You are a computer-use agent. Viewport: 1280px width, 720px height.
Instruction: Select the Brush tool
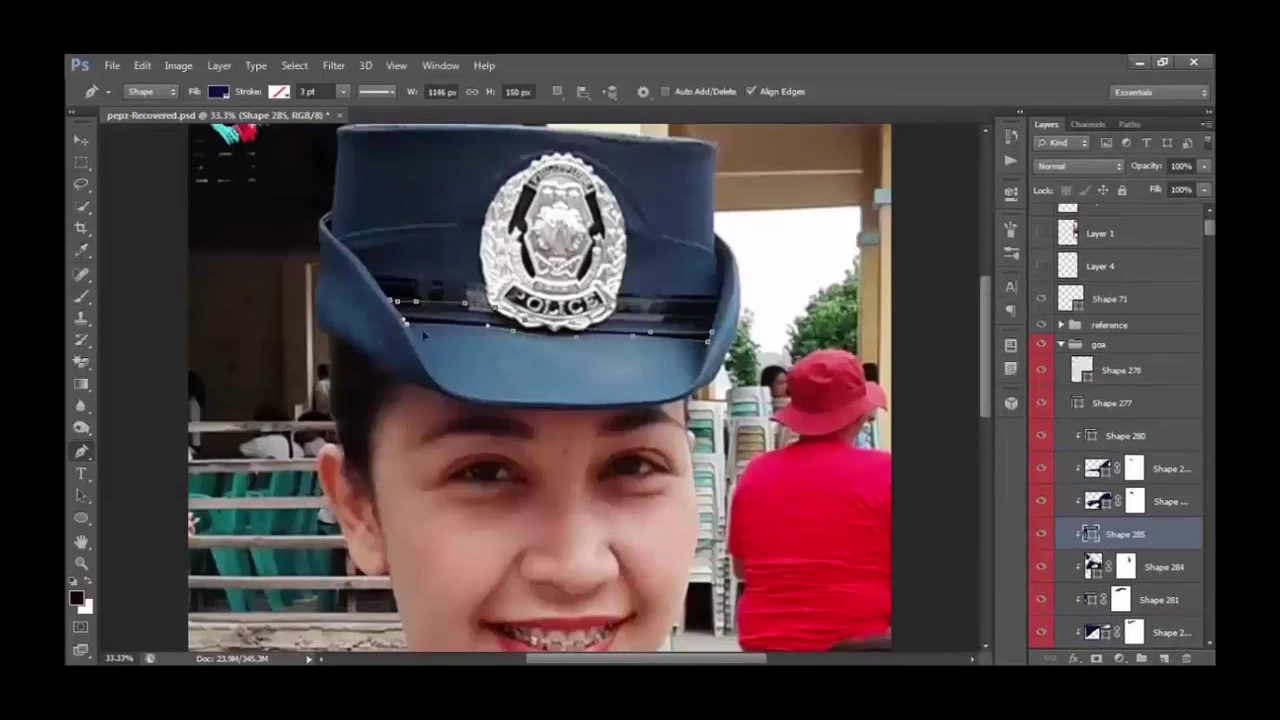click(x=81, y=296)
